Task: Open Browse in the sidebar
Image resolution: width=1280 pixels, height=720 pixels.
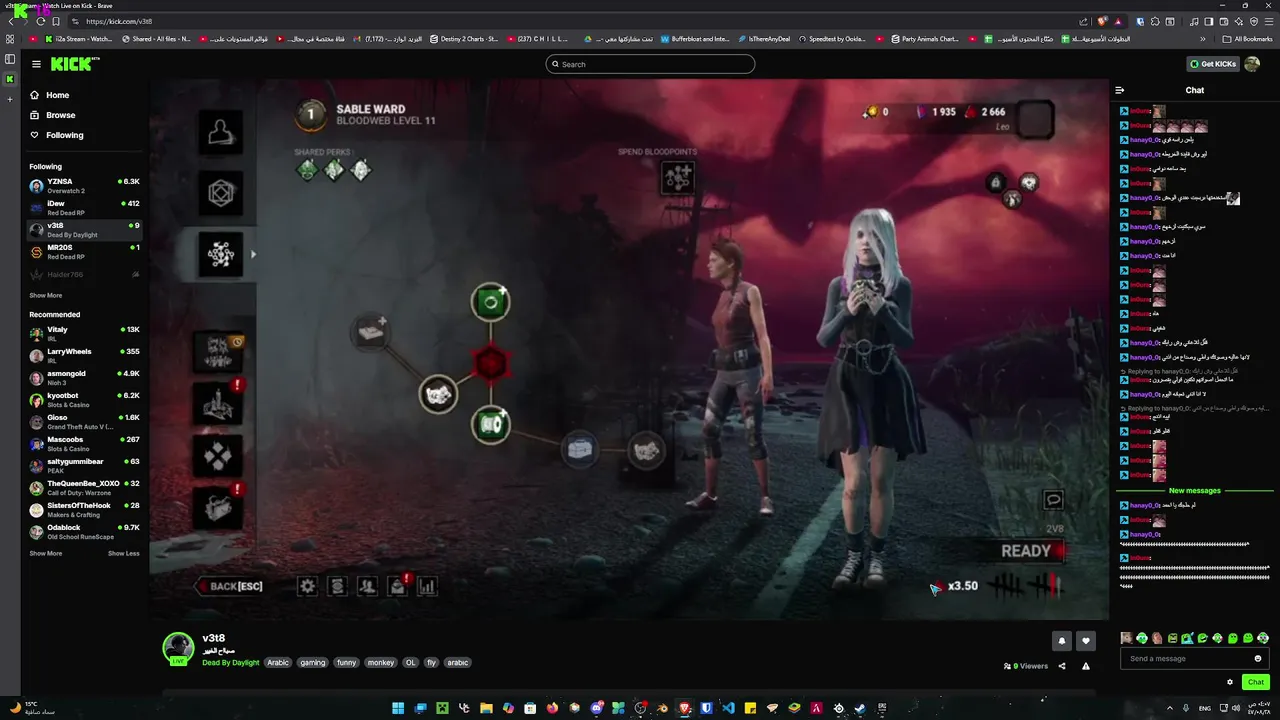Action: coord(53,115)
